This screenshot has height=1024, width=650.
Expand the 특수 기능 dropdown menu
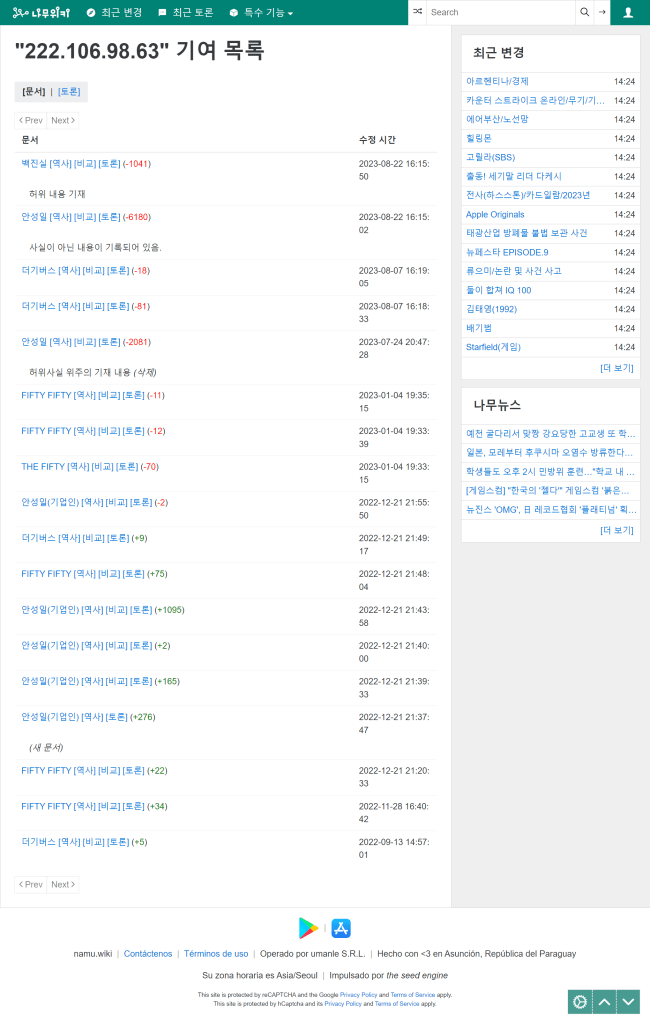261,12
